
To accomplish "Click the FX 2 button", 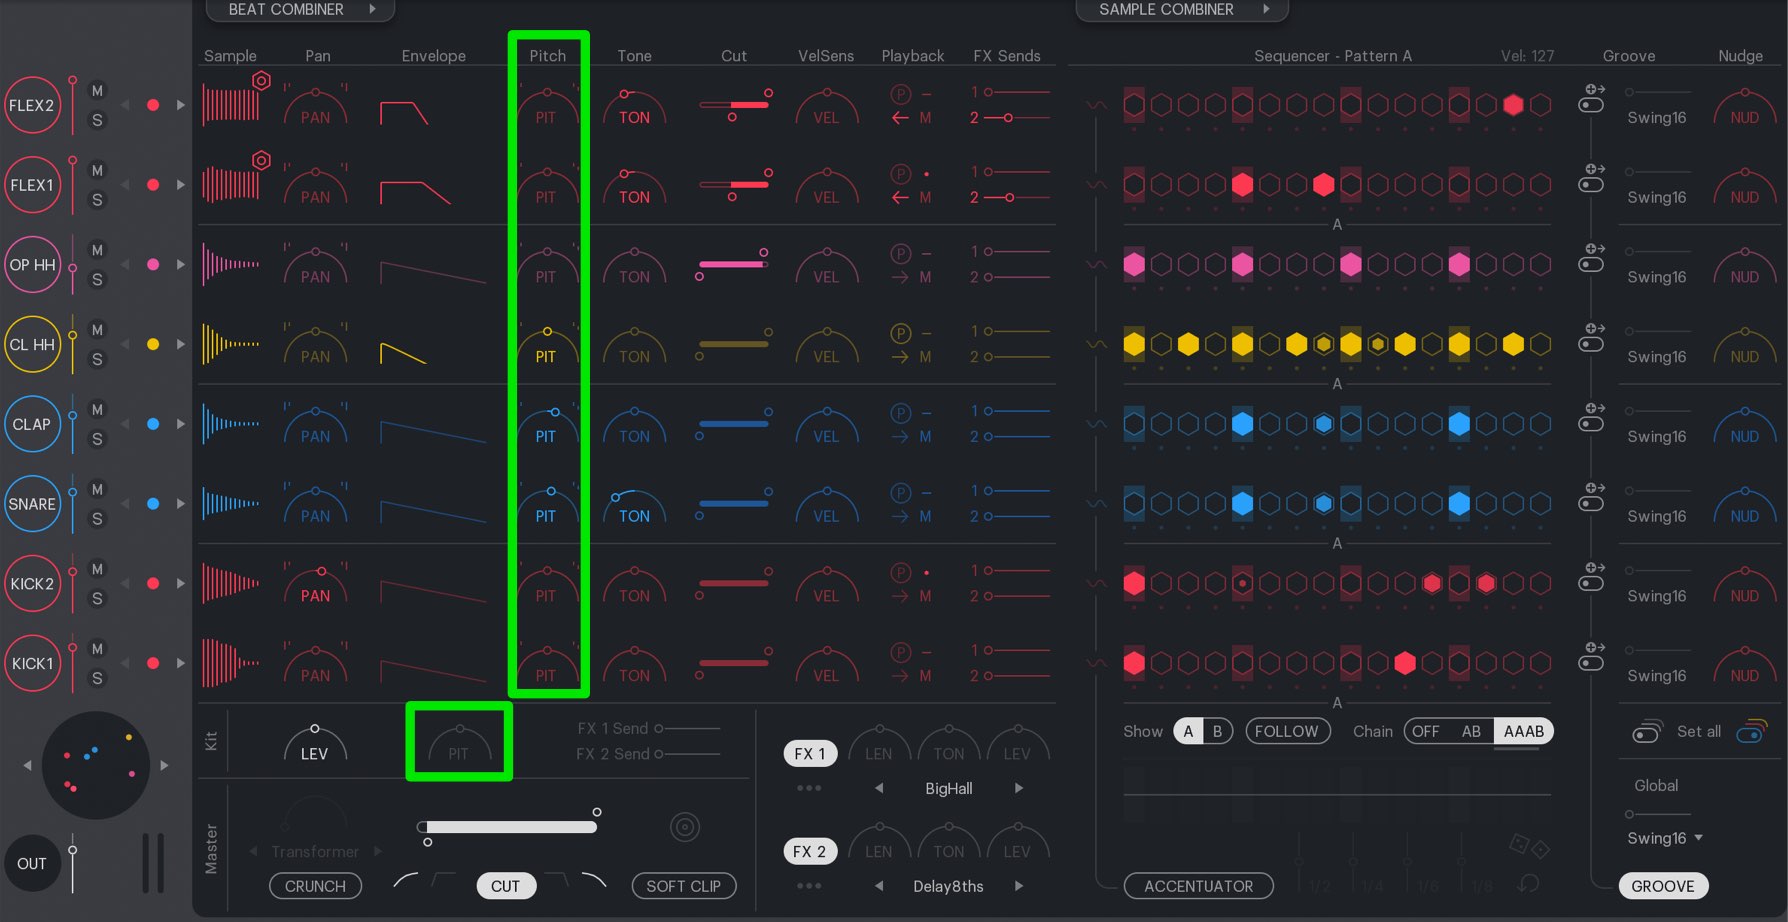I will (x=810, y=851).
